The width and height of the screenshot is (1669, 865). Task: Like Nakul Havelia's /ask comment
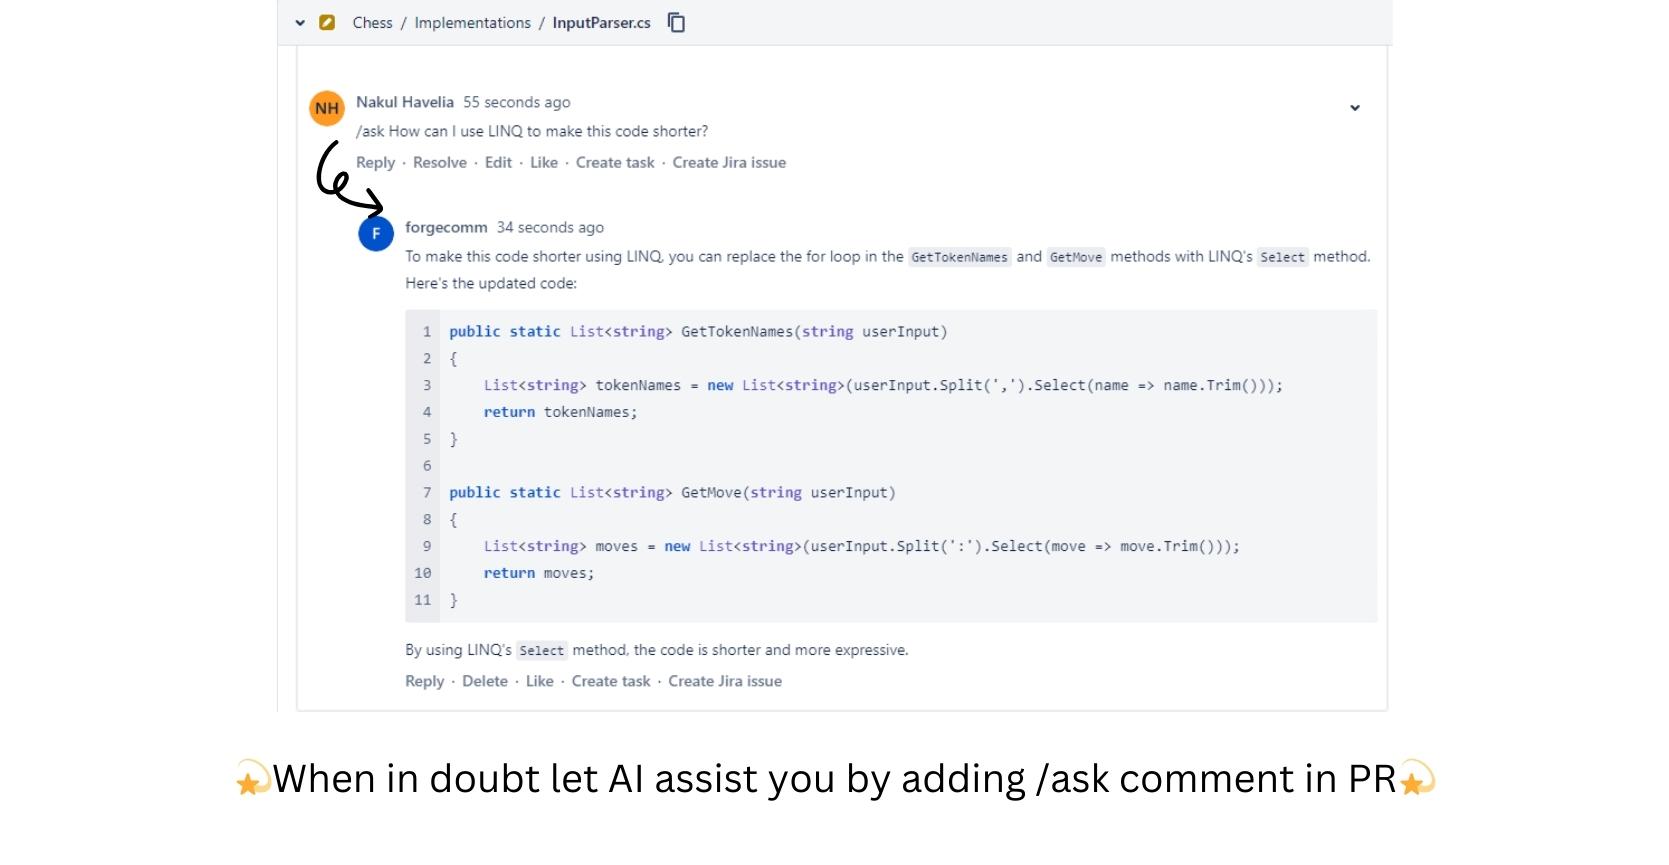click(x=544, y=162)
